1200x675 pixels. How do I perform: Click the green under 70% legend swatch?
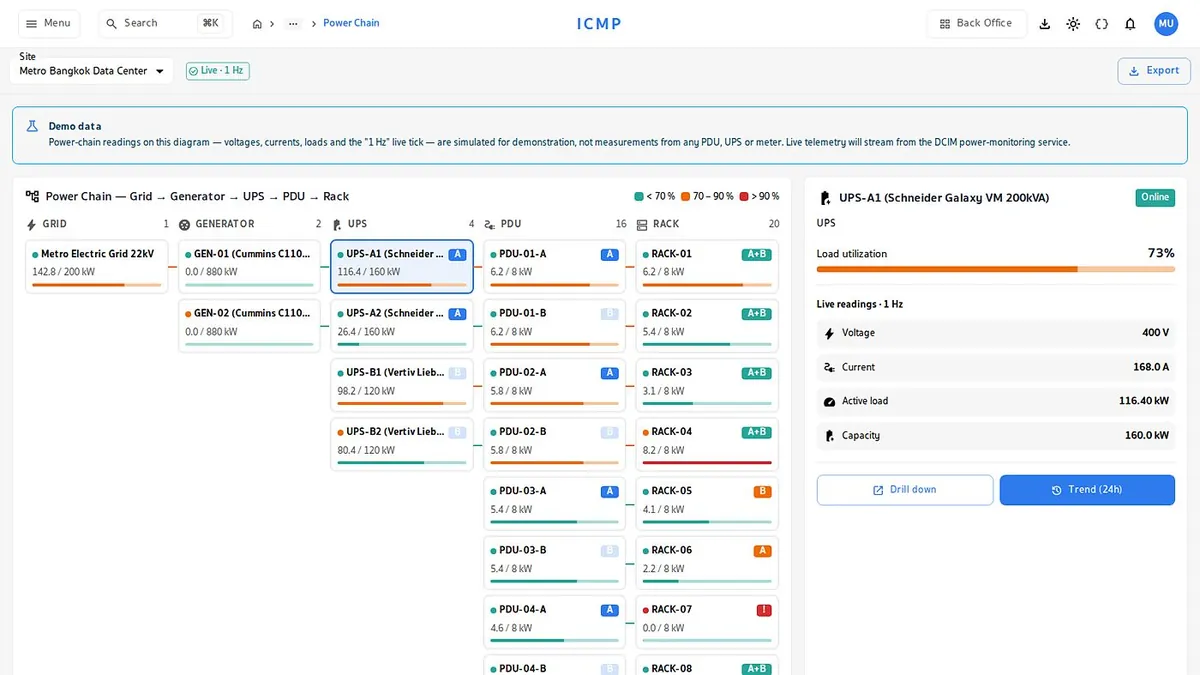(x=639, y=197)
